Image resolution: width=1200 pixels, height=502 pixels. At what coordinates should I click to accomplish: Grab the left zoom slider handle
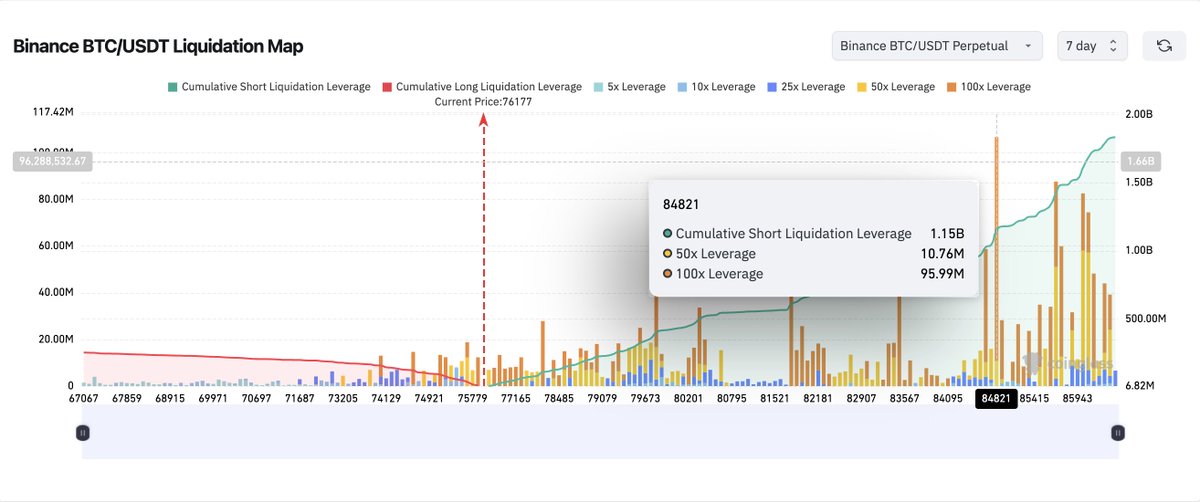pyautogui.click(x=83, y=432)
